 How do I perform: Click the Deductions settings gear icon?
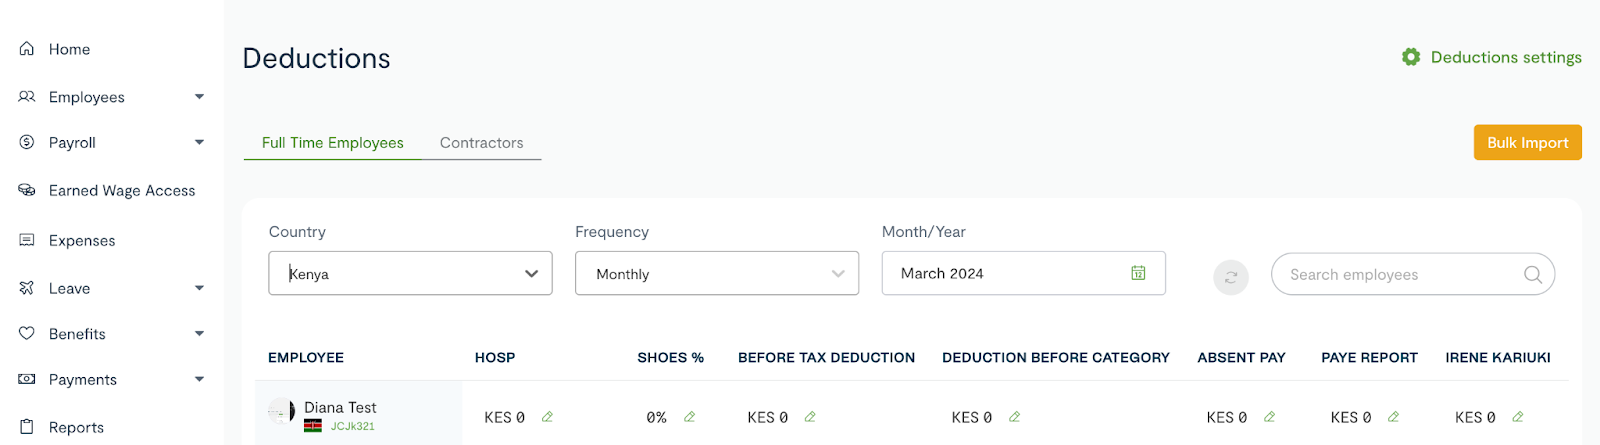[1411, 57]
